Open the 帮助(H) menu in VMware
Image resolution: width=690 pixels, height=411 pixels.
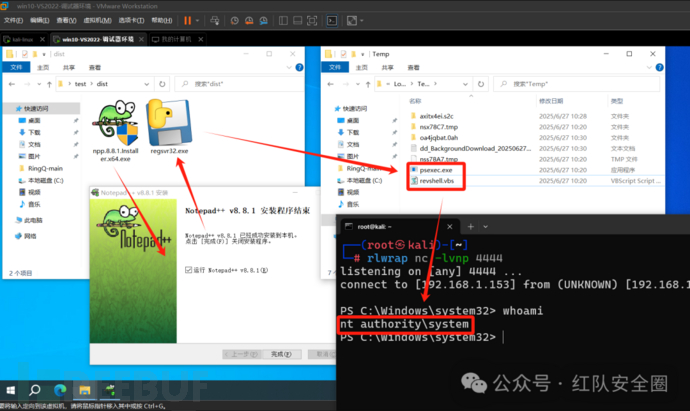pyautogui.click(x=161, y=20)
